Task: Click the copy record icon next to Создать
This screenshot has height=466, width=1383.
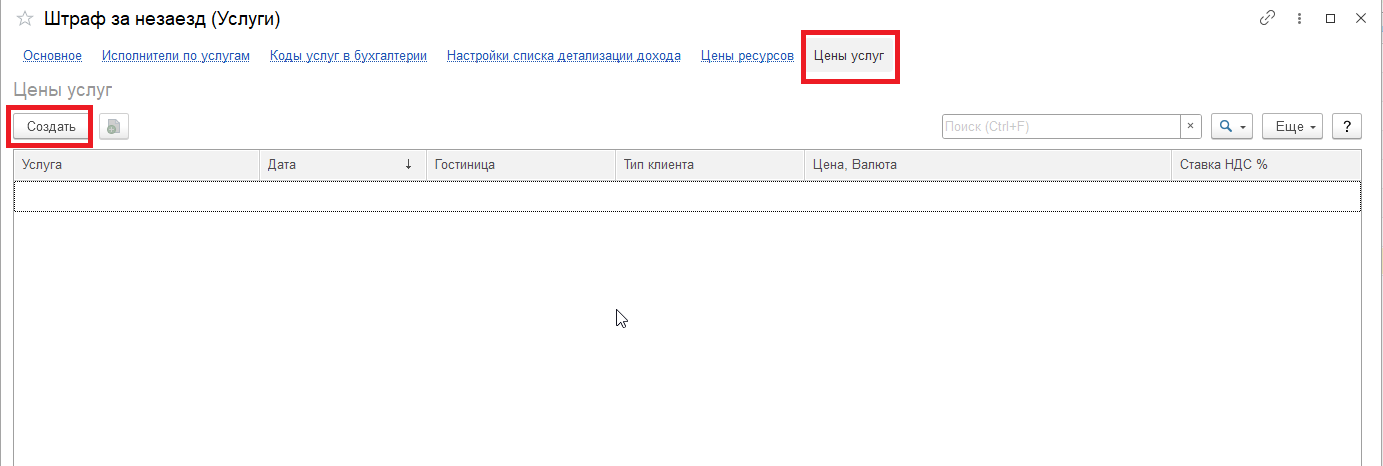Action: [x=114, y=127]
